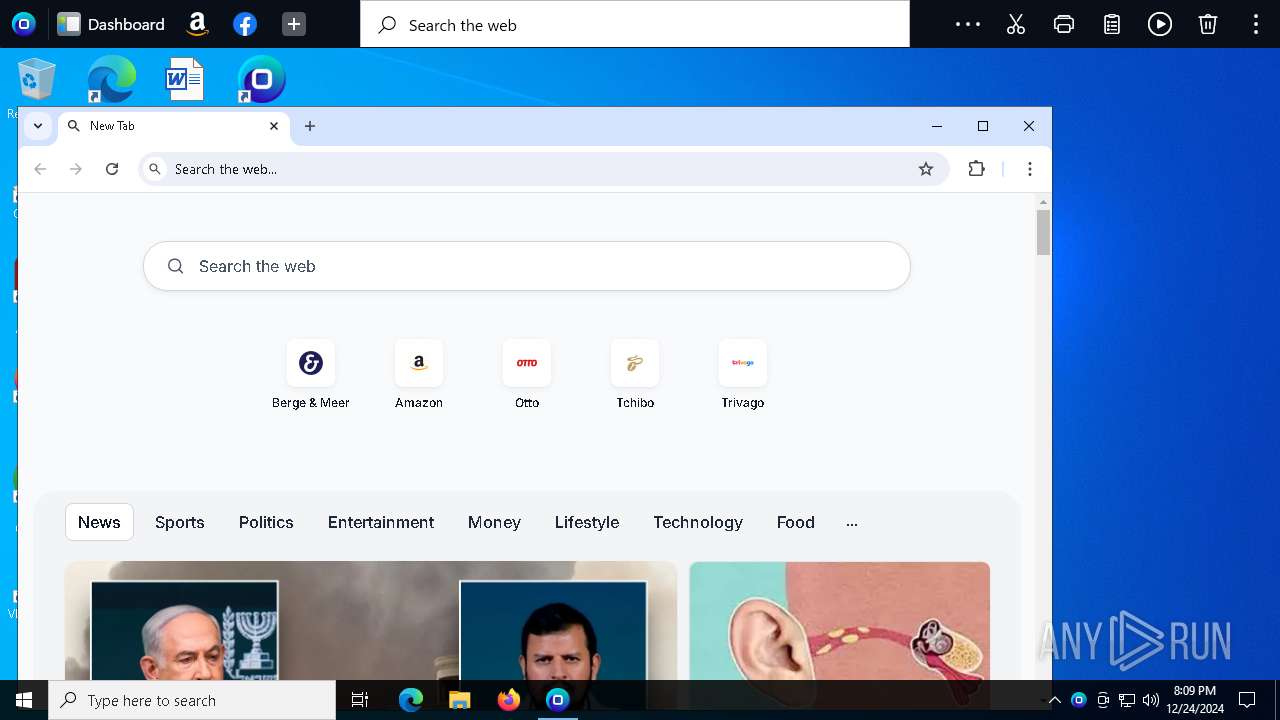Open the three-dots more options in top bar
The width and height of the screenshot is (1280, 720).
(968, 24)
